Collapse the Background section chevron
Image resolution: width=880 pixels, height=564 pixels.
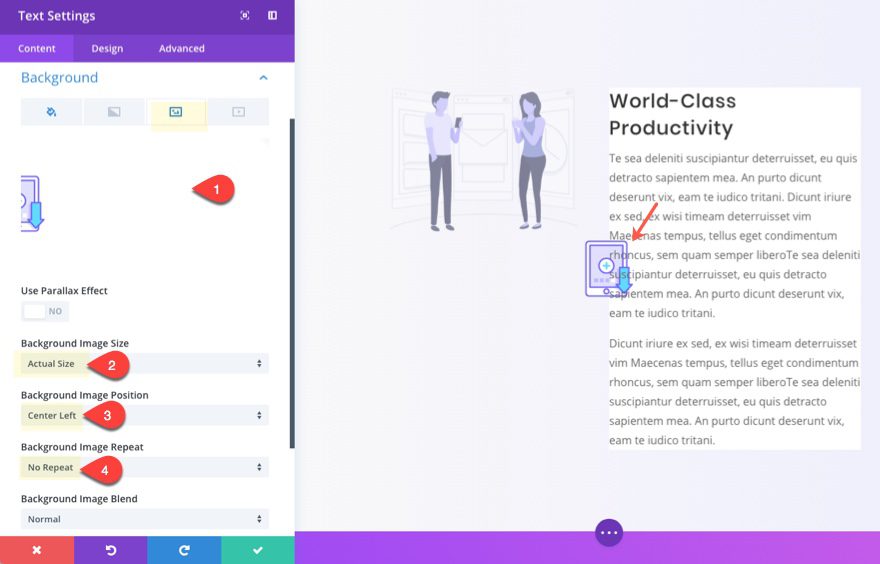pyautogui.click(x=263, y=78)
